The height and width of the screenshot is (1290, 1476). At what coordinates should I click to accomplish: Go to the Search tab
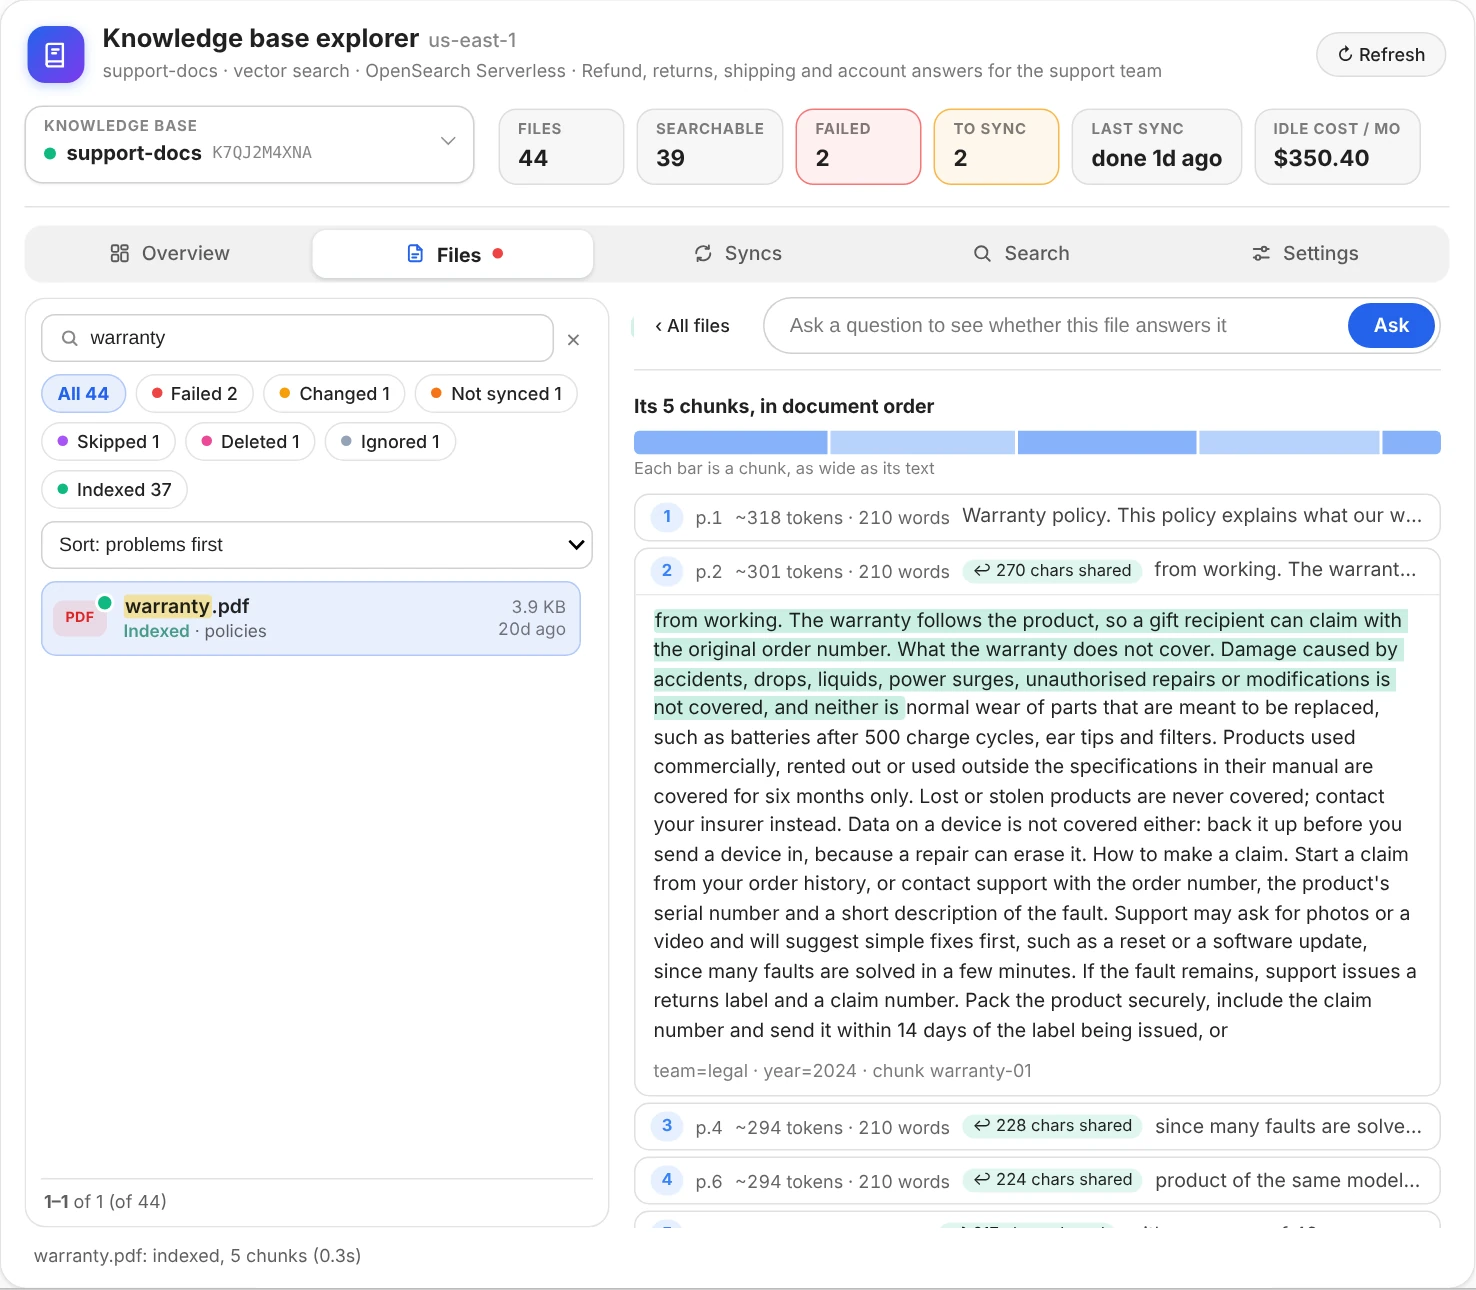(1022, 254)
